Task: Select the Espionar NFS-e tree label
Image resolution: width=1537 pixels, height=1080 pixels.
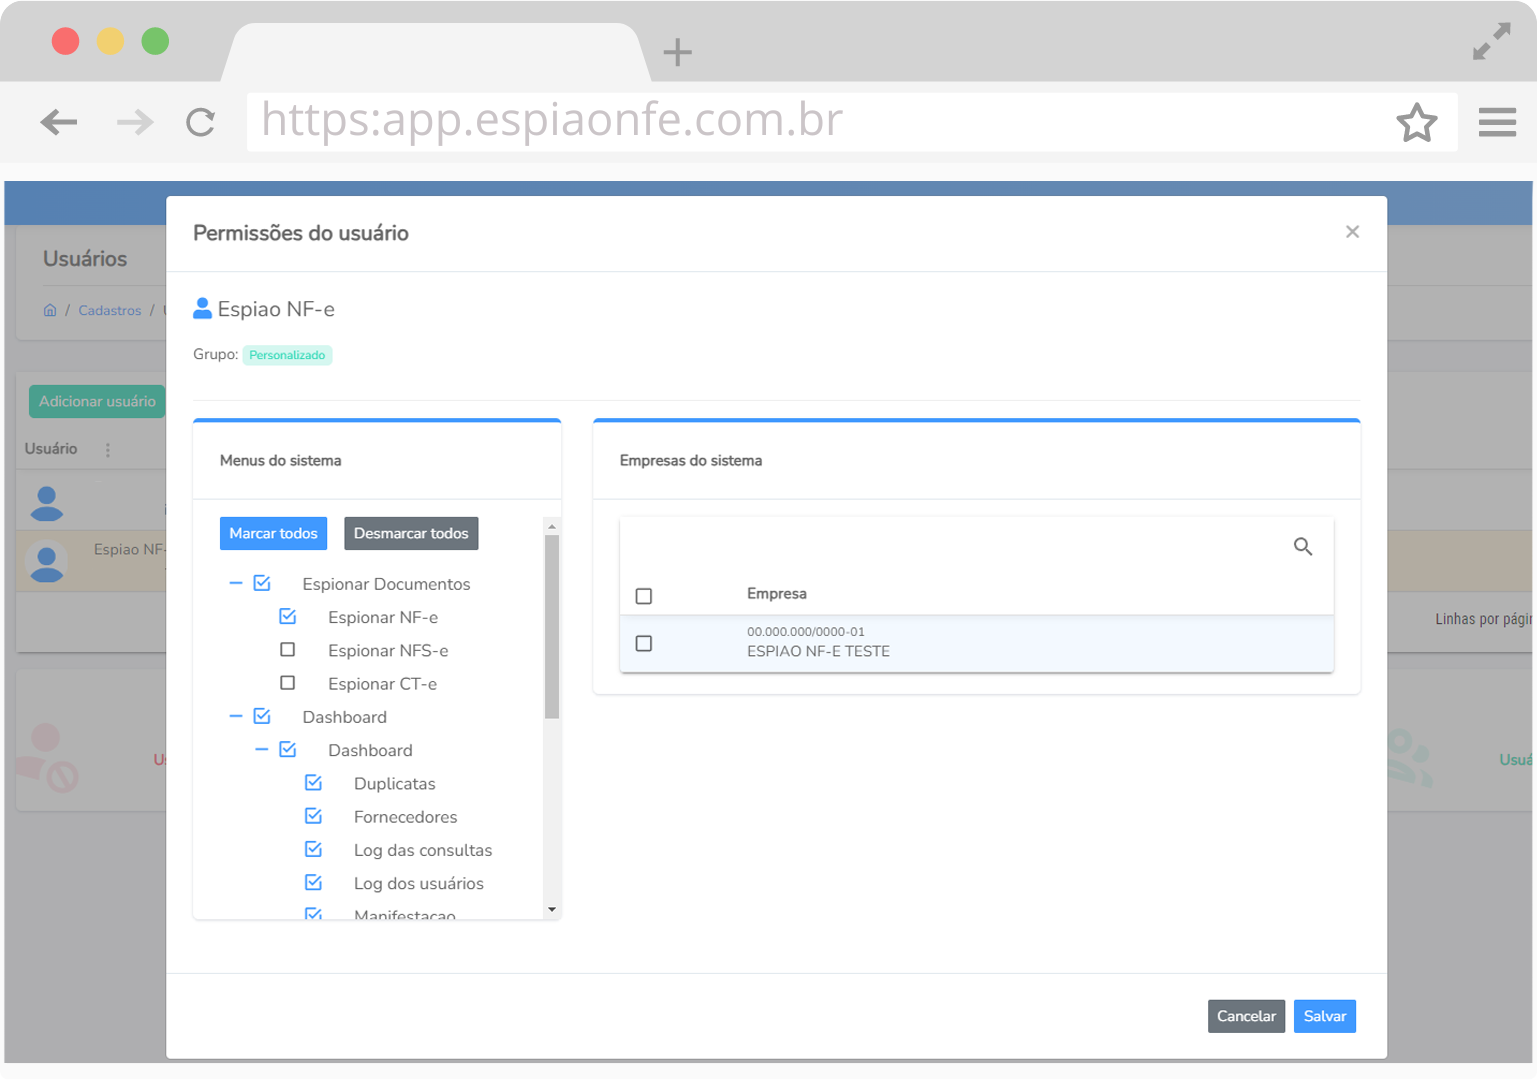Action: pyautogui.click(x=388, y=651)
